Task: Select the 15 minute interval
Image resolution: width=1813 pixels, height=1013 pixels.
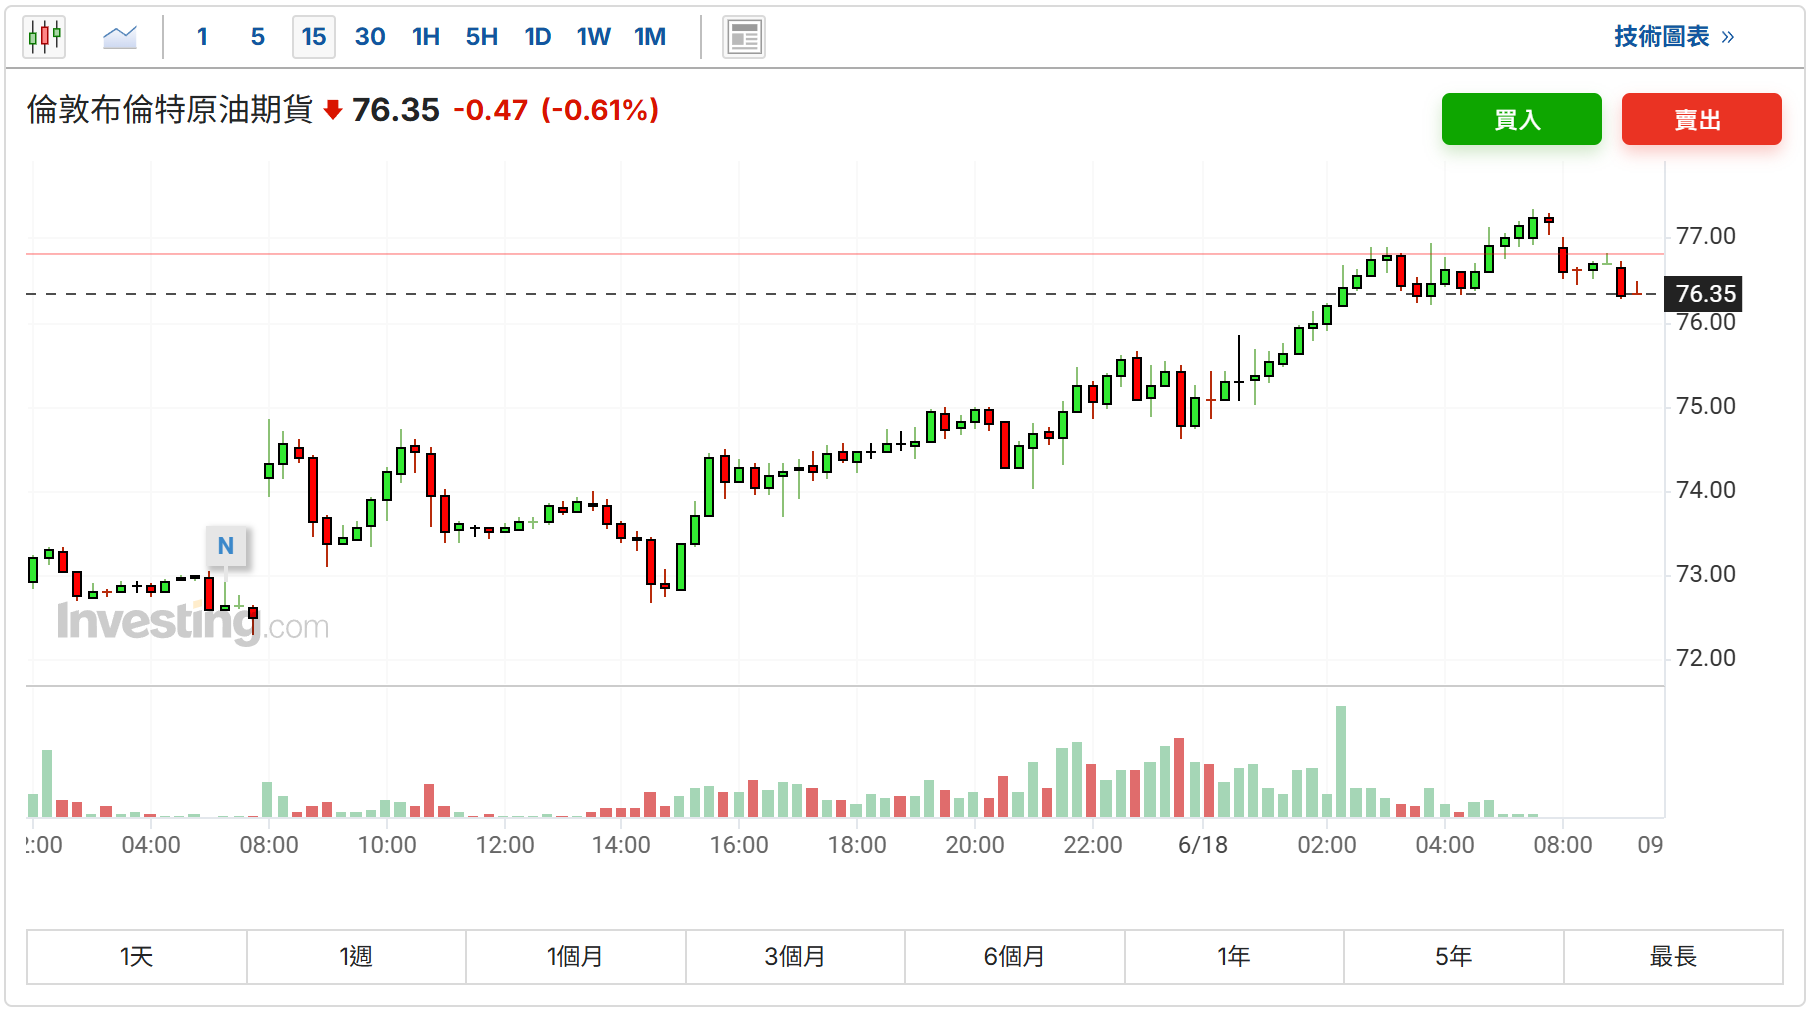Action: 314,37
